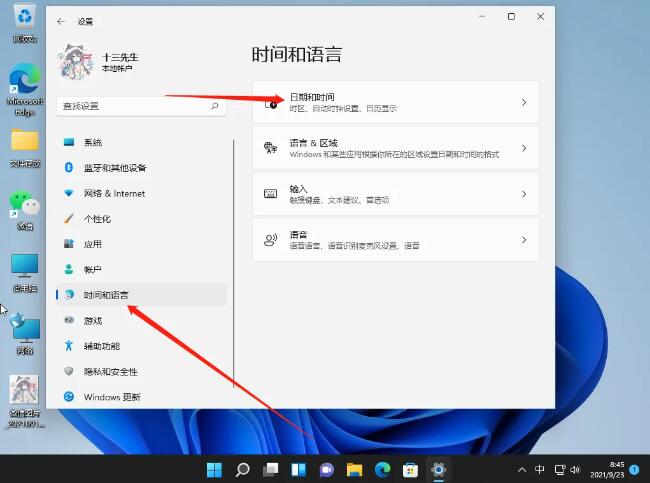Viewport: 650px width, 483px height.
Task: Open the WeChat desktop shortcut
Action: tap(25, 210)
